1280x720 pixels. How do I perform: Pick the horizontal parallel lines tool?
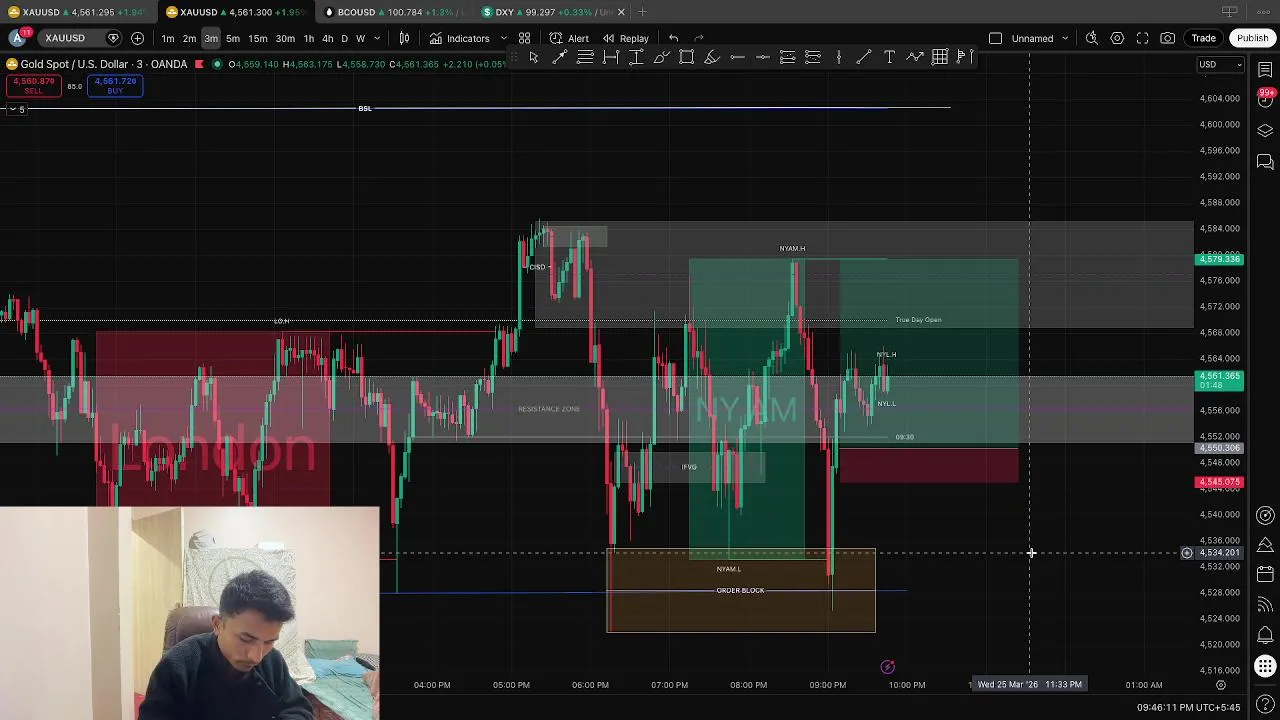[x=585, y=58]
